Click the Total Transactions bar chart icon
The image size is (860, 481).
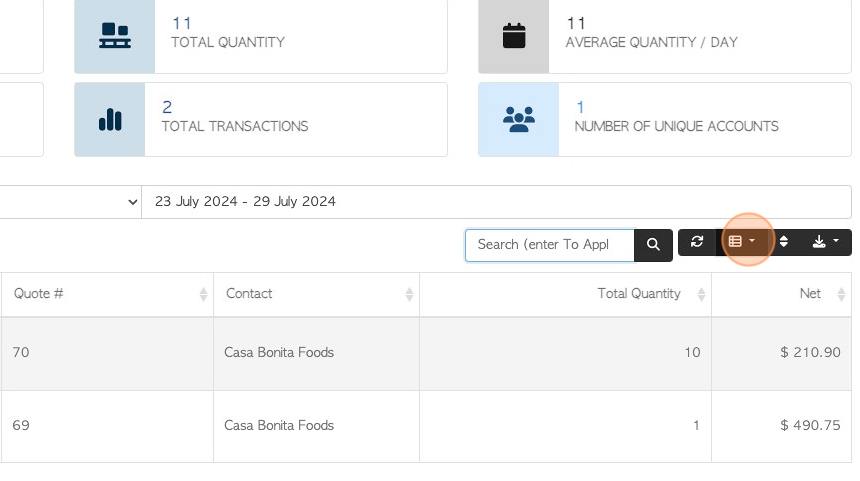pyautogui.click(x=110, y=120)
